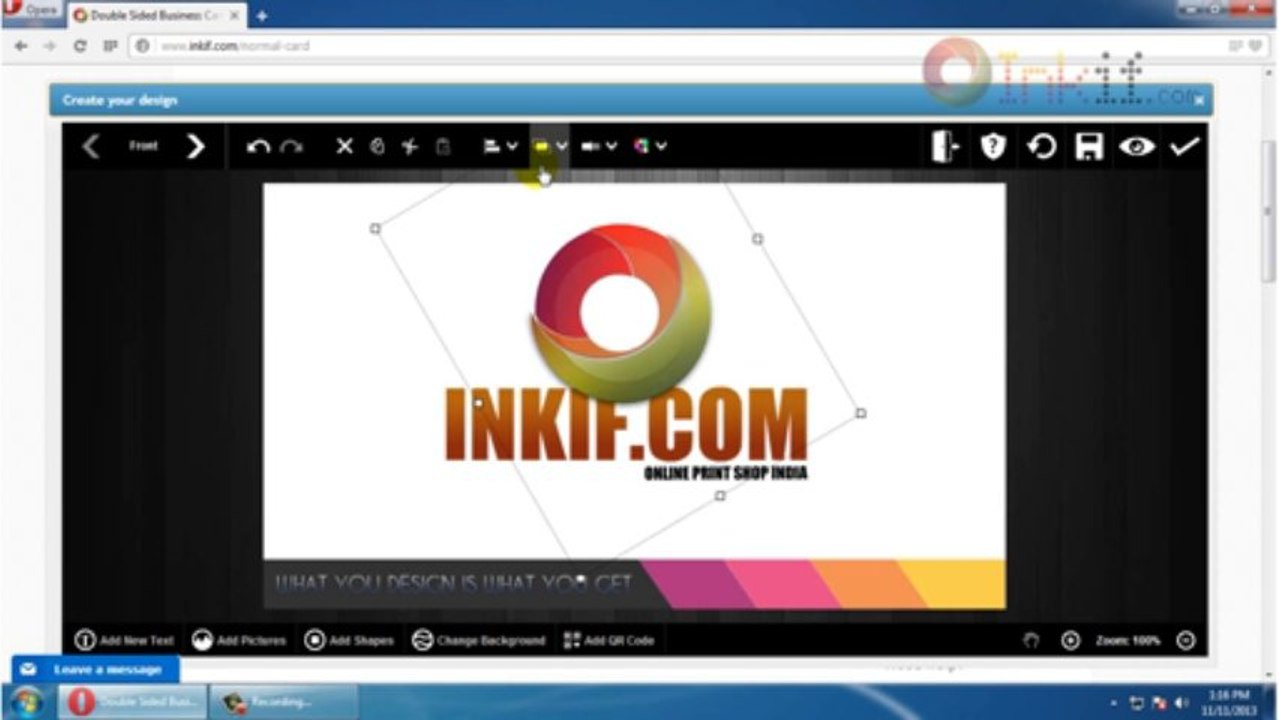The width and height of the screenshot is (1279, 720).
Task: Delete selected object with X icon
Action: [344, 146]
